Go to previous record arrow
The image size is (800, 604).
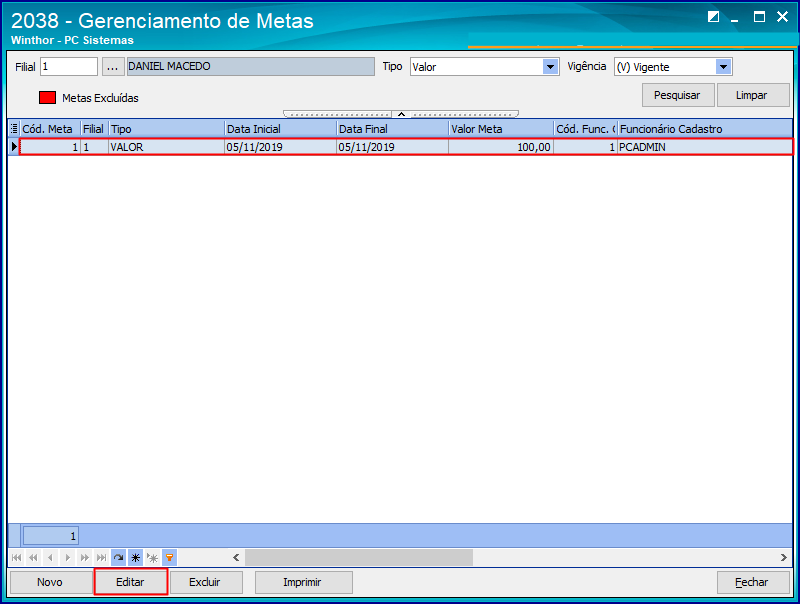coord(50,558)
